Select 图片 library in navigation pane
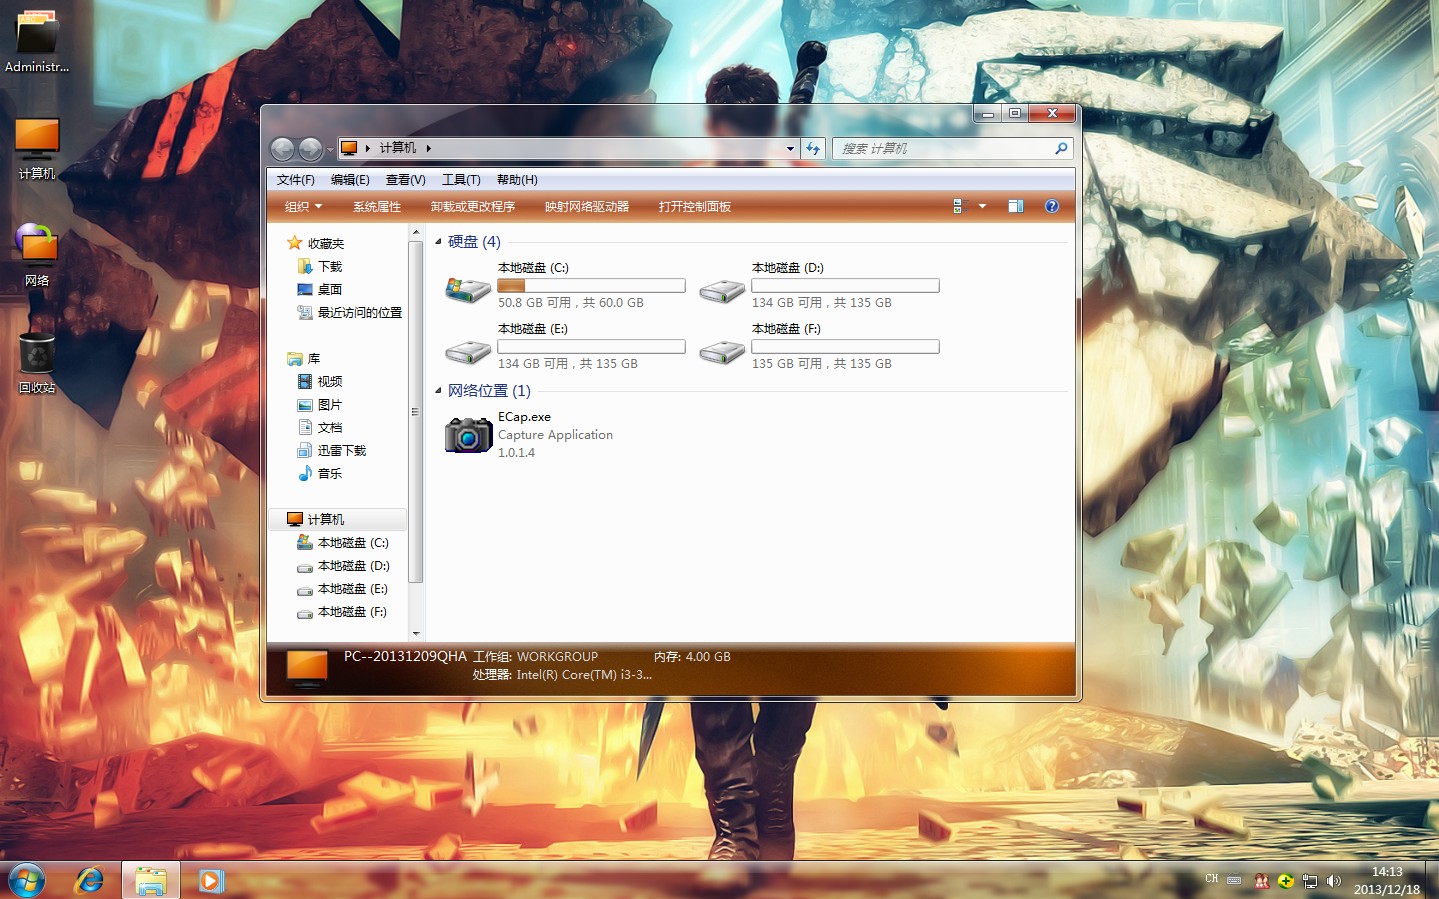 [x=330, y=404]
